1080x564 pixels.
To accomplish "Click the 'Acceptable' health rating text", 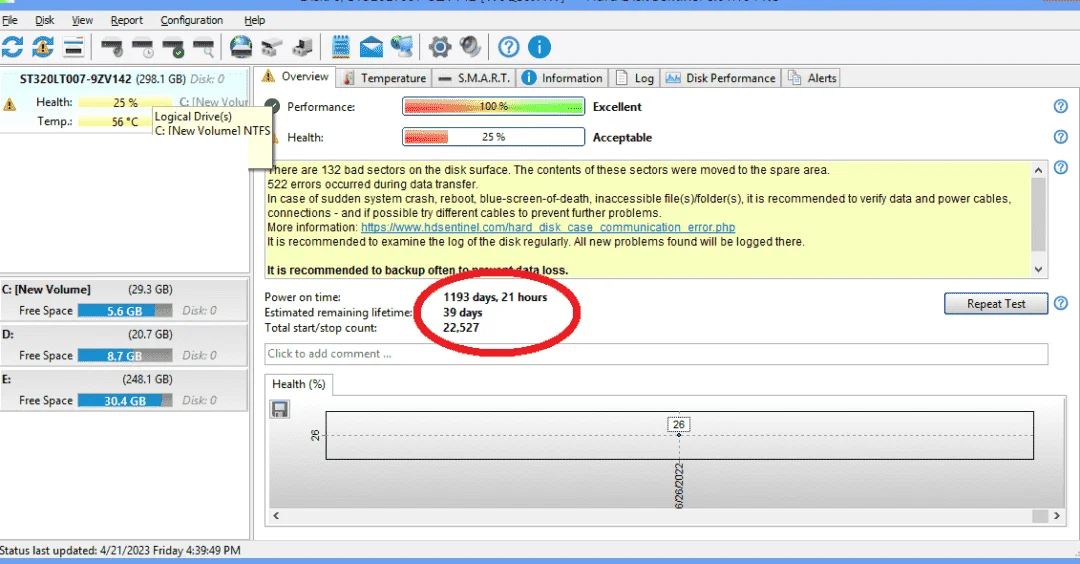I will tap(622, 137).
